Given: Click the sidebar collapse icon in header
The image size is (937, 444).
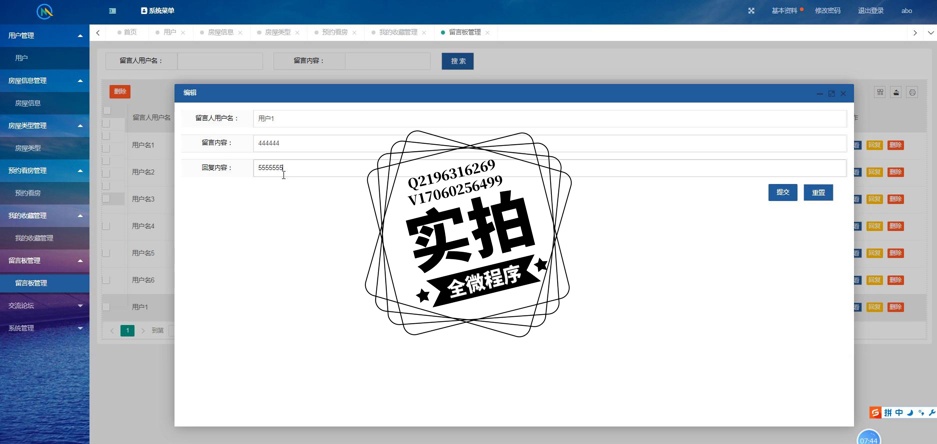Looking at the screenshot, I should point(112,11).
